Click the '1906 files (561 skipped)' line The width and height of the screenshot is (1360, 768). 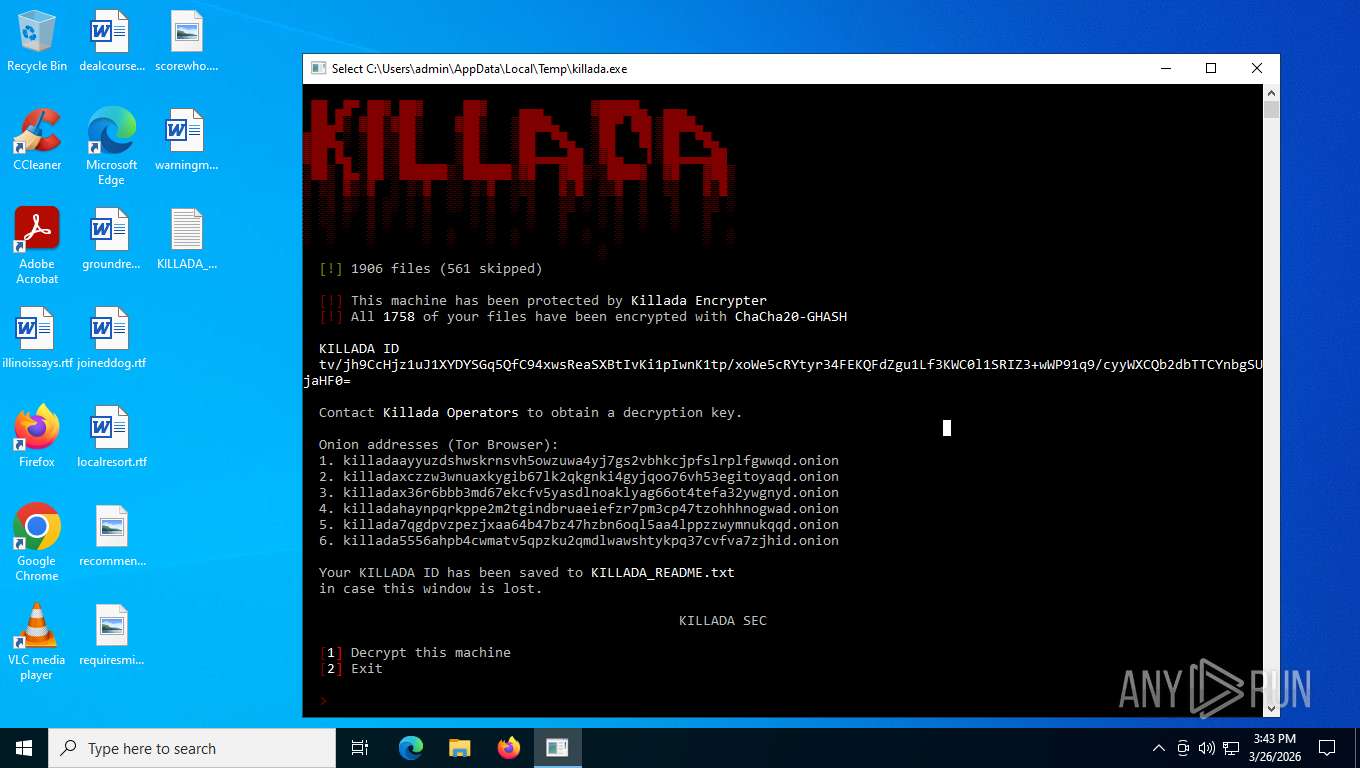[431, 268]
